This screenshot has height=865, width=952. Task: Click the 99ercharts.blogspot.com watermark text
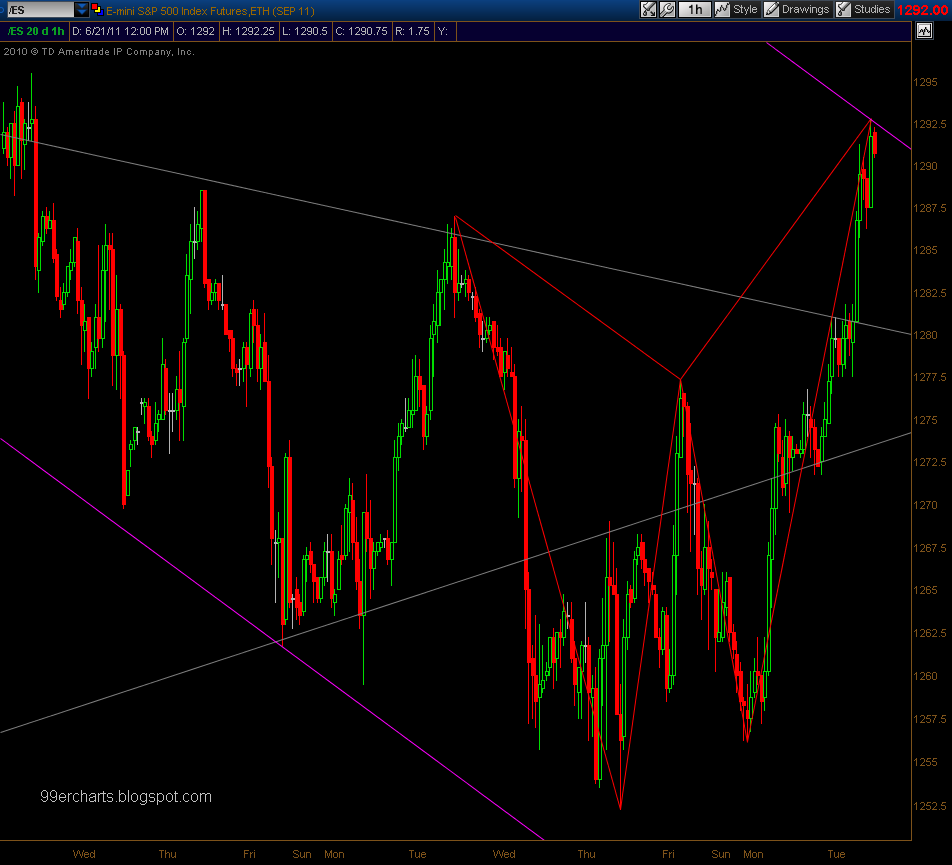coord(126,797)
